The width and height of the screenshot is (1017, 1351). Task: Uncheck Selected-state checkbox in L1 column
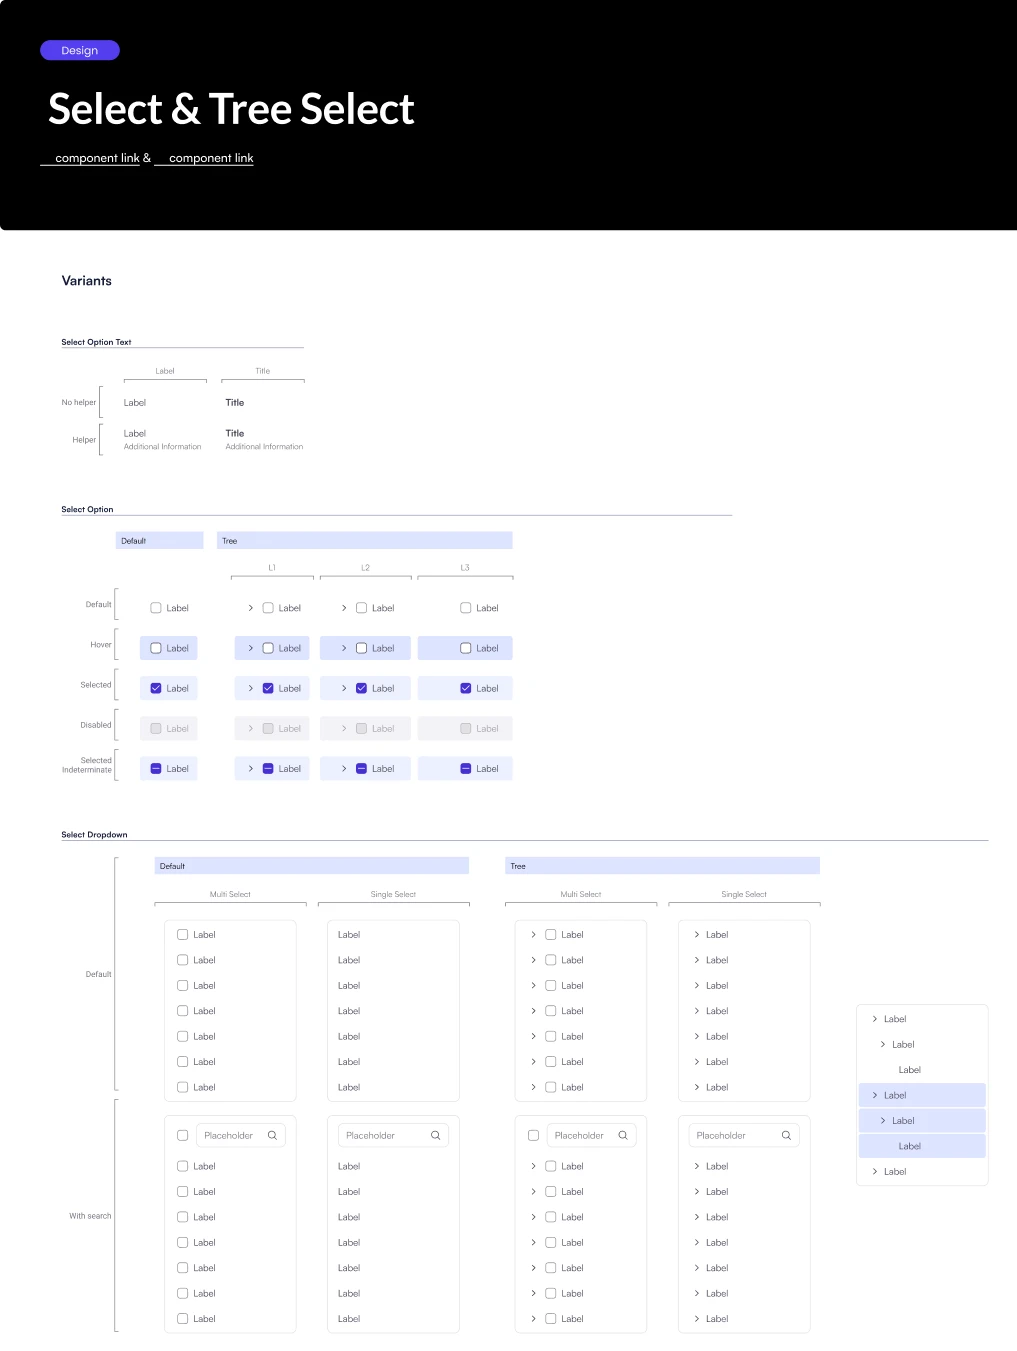coord(268,688)
